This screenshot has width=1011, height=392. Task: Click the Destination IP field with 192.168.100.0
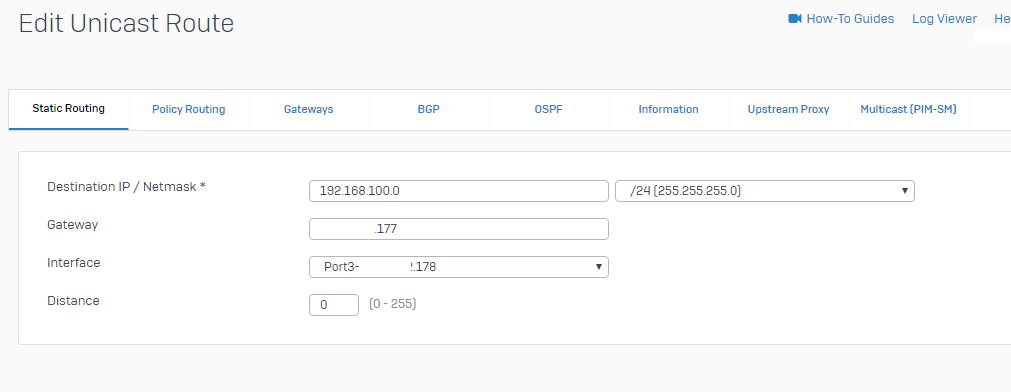click(458, 191)
